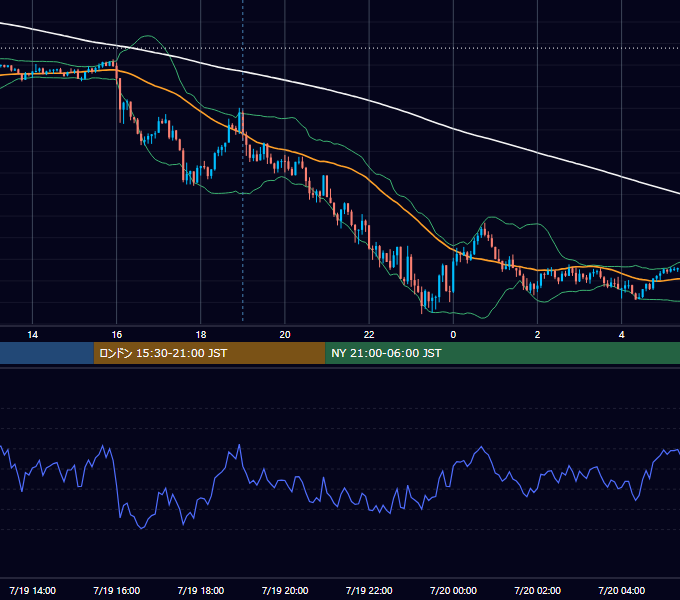This screenshot has height=600, width=680.
Task: Click the 7/20 00:00 indicator time label
Action: (453, 590)
